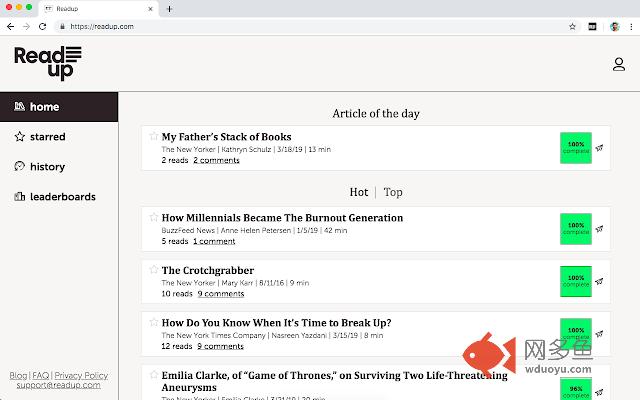
Task: Open 'My Father's Stack of Books' article
Action: [227, 137]
